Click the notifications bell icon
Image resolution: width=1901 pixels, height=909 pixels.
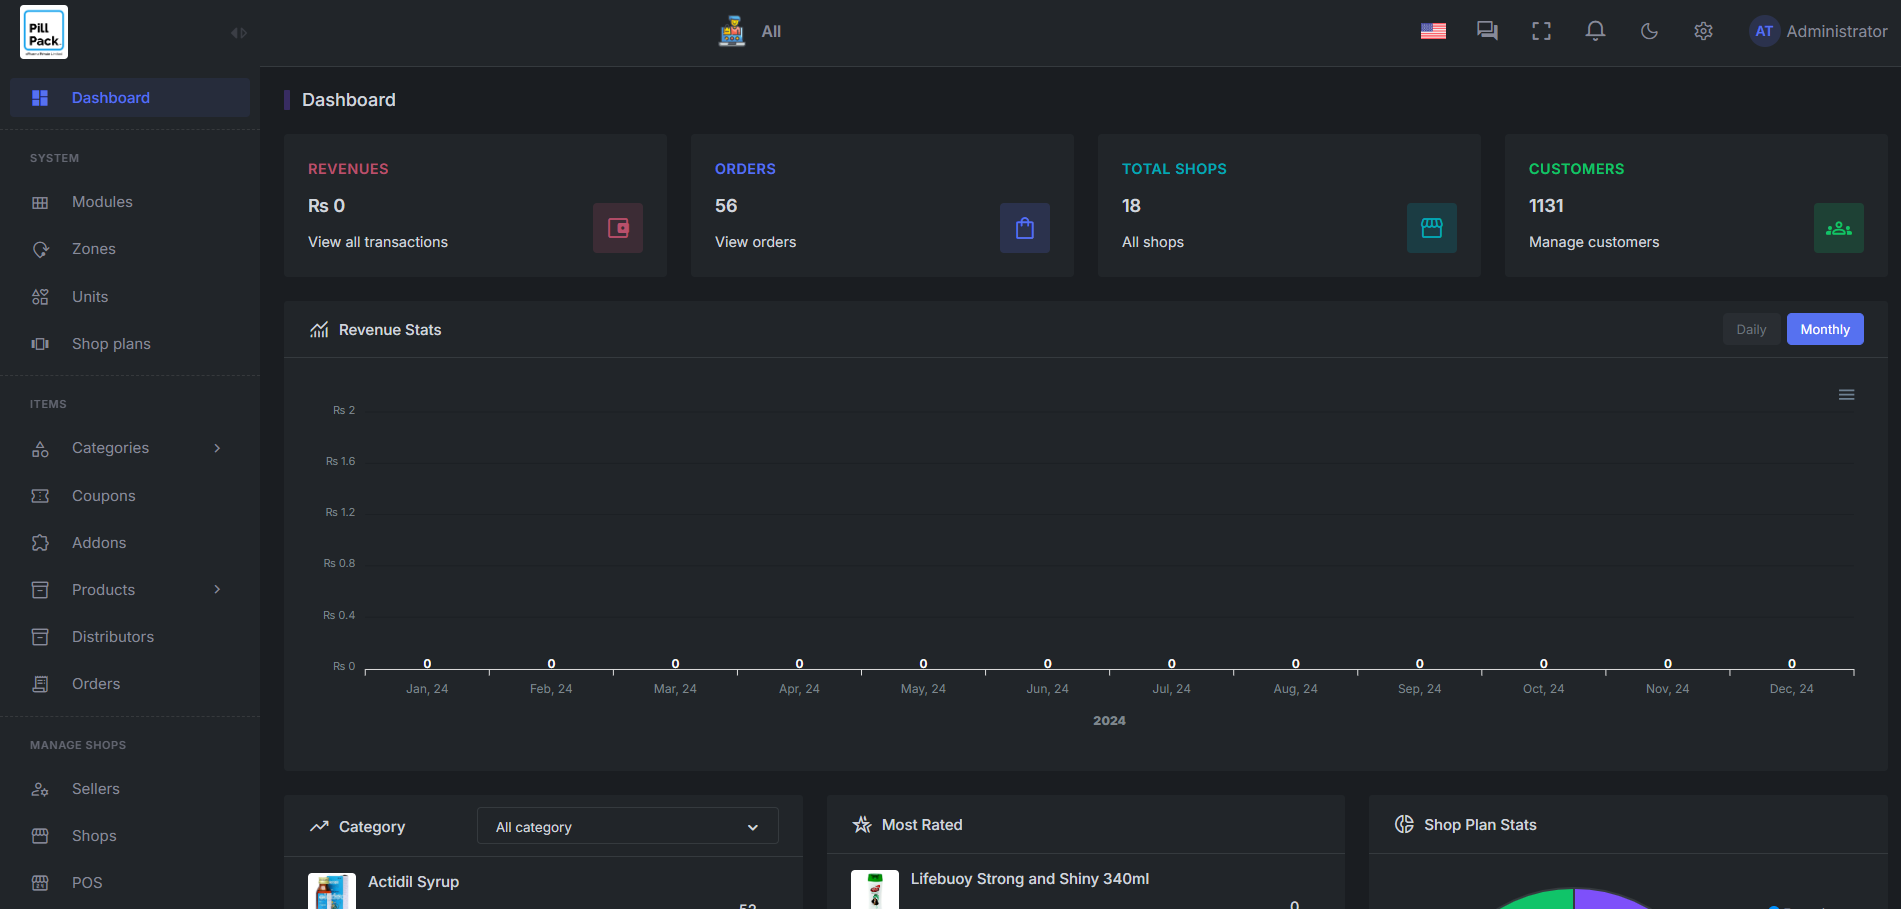click(1595, 31)
